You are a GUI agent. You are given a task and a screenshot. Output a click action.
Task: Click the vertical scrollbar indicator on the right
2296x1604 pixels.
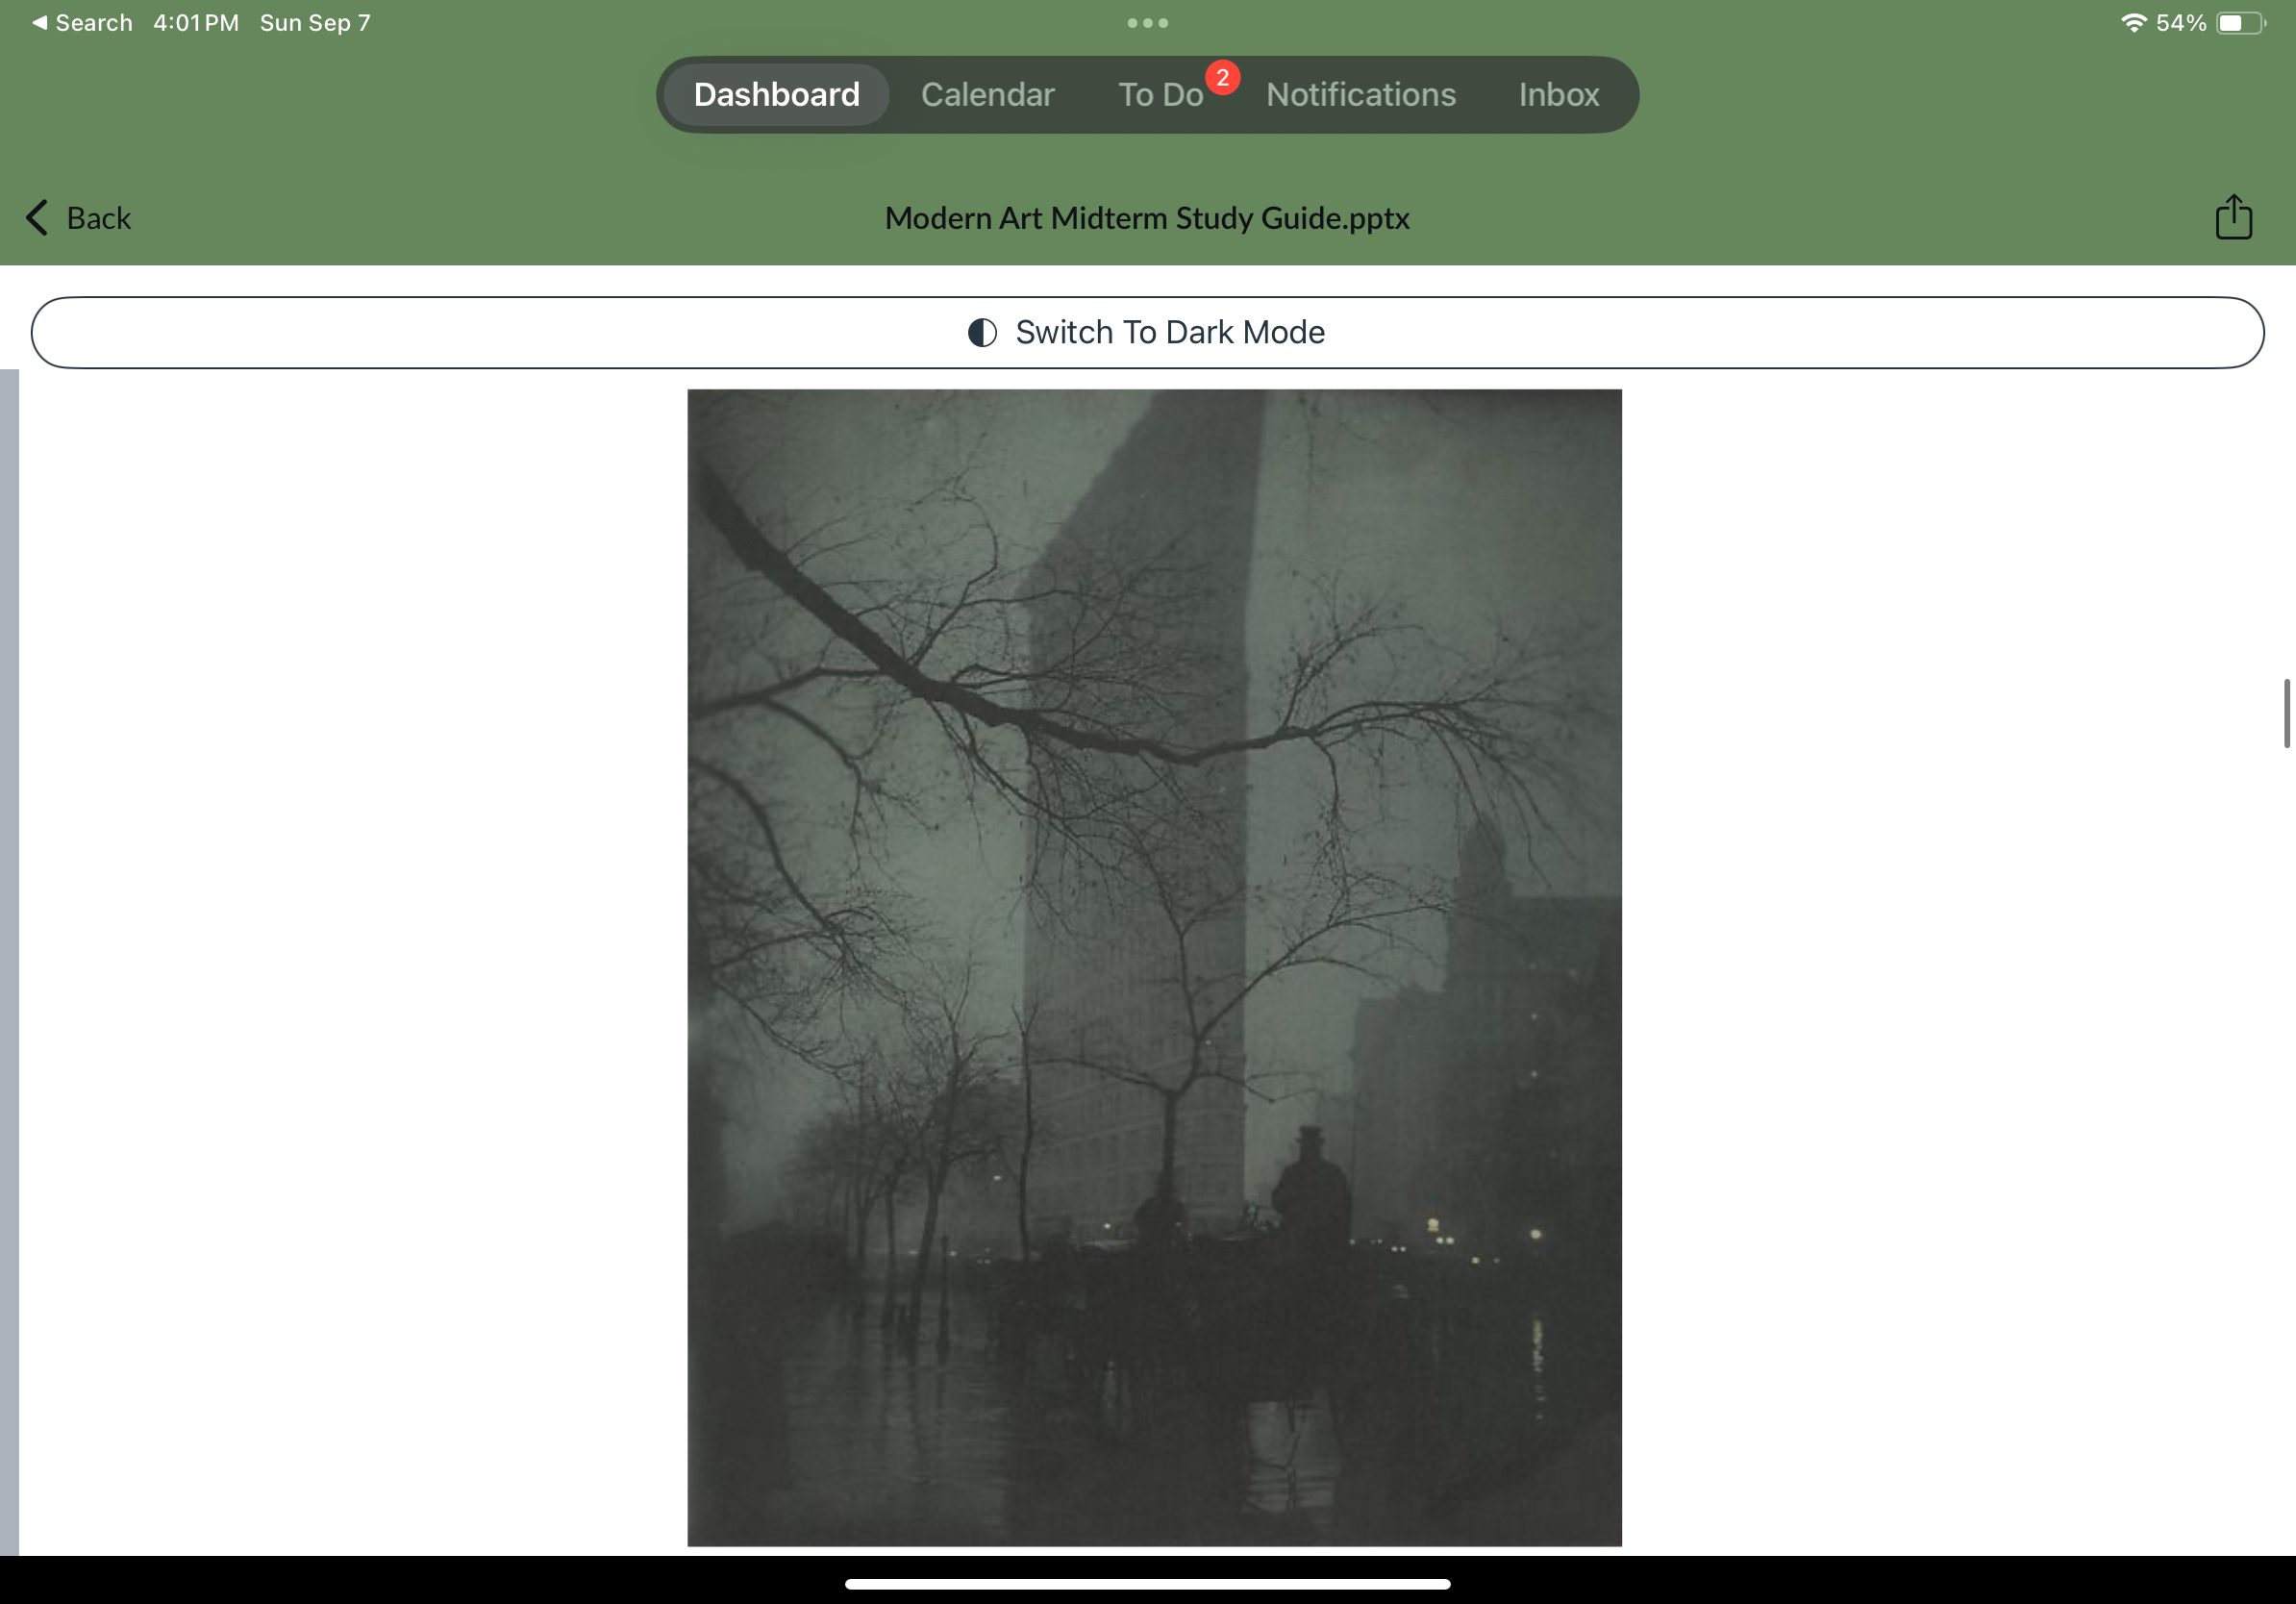point(2286,713)
